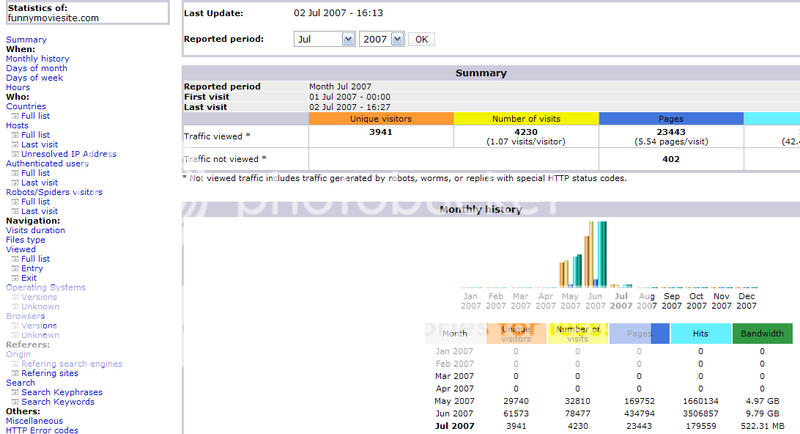The width and height of the screenshot is (800, 434).
Task: Click the icon beside Refering sites
Action: (x=15, y=373)
